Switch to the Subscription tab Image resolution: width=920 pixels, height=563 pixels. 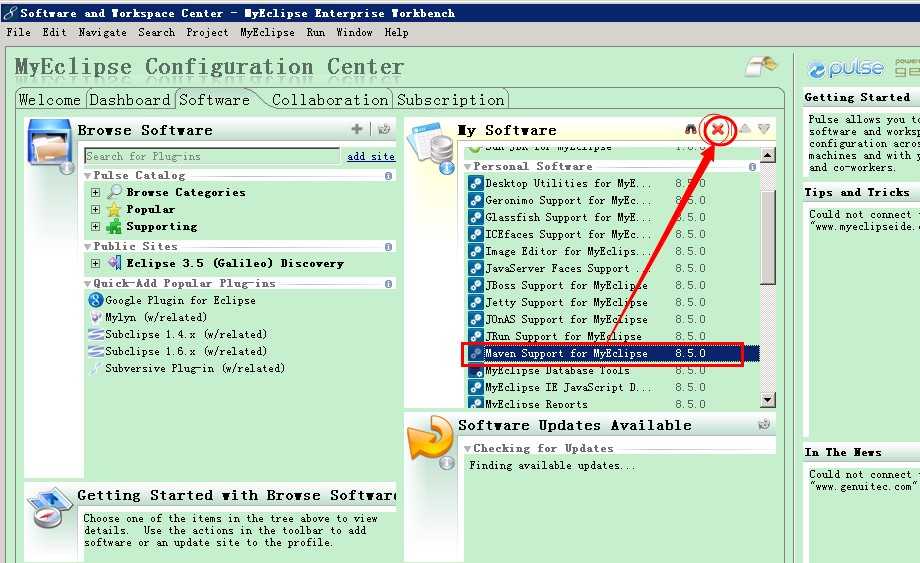pos(451,100)
